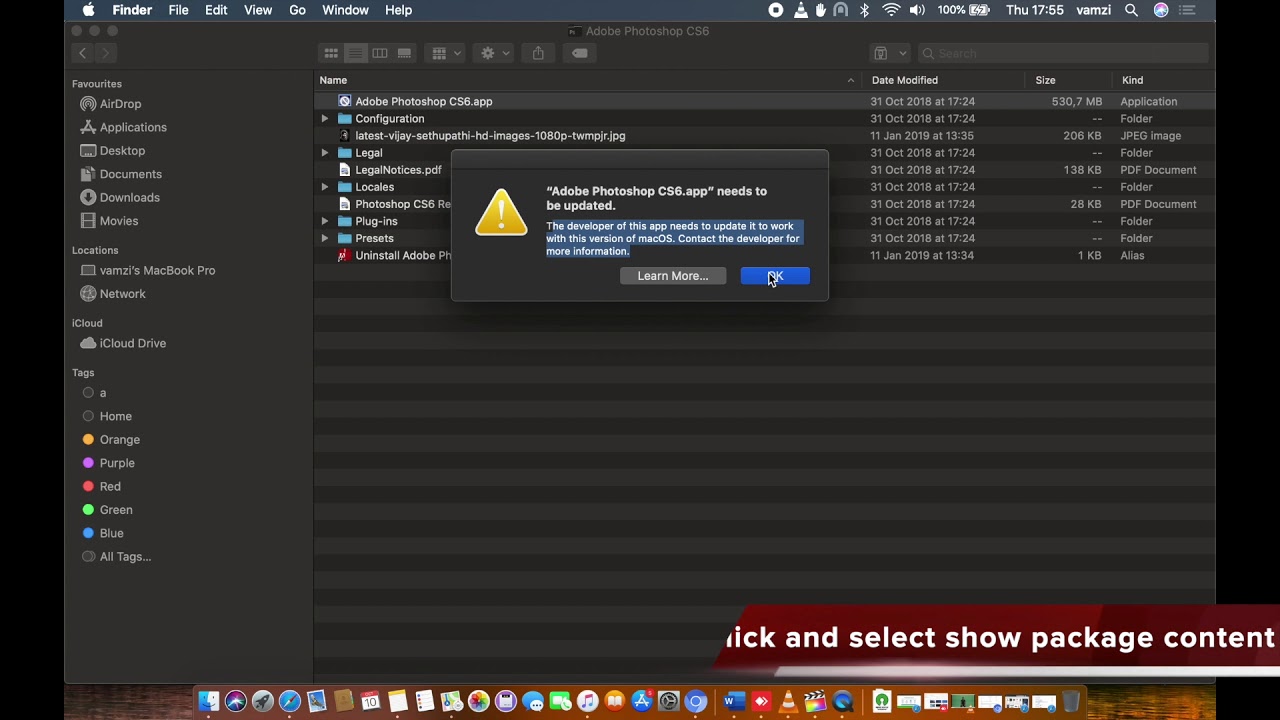The height and width of the screenshot is (720, 1280).
Task: Click the Share button in Finder toolbar
Action: click(x=538, y=53)
